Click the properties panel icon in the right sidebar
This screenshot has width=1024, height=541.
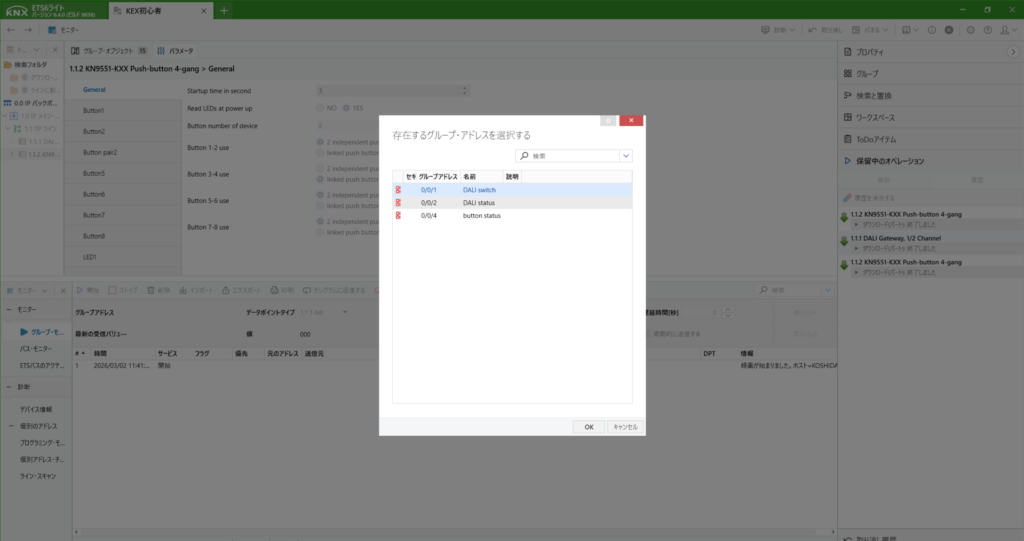[x=847, y=52]
